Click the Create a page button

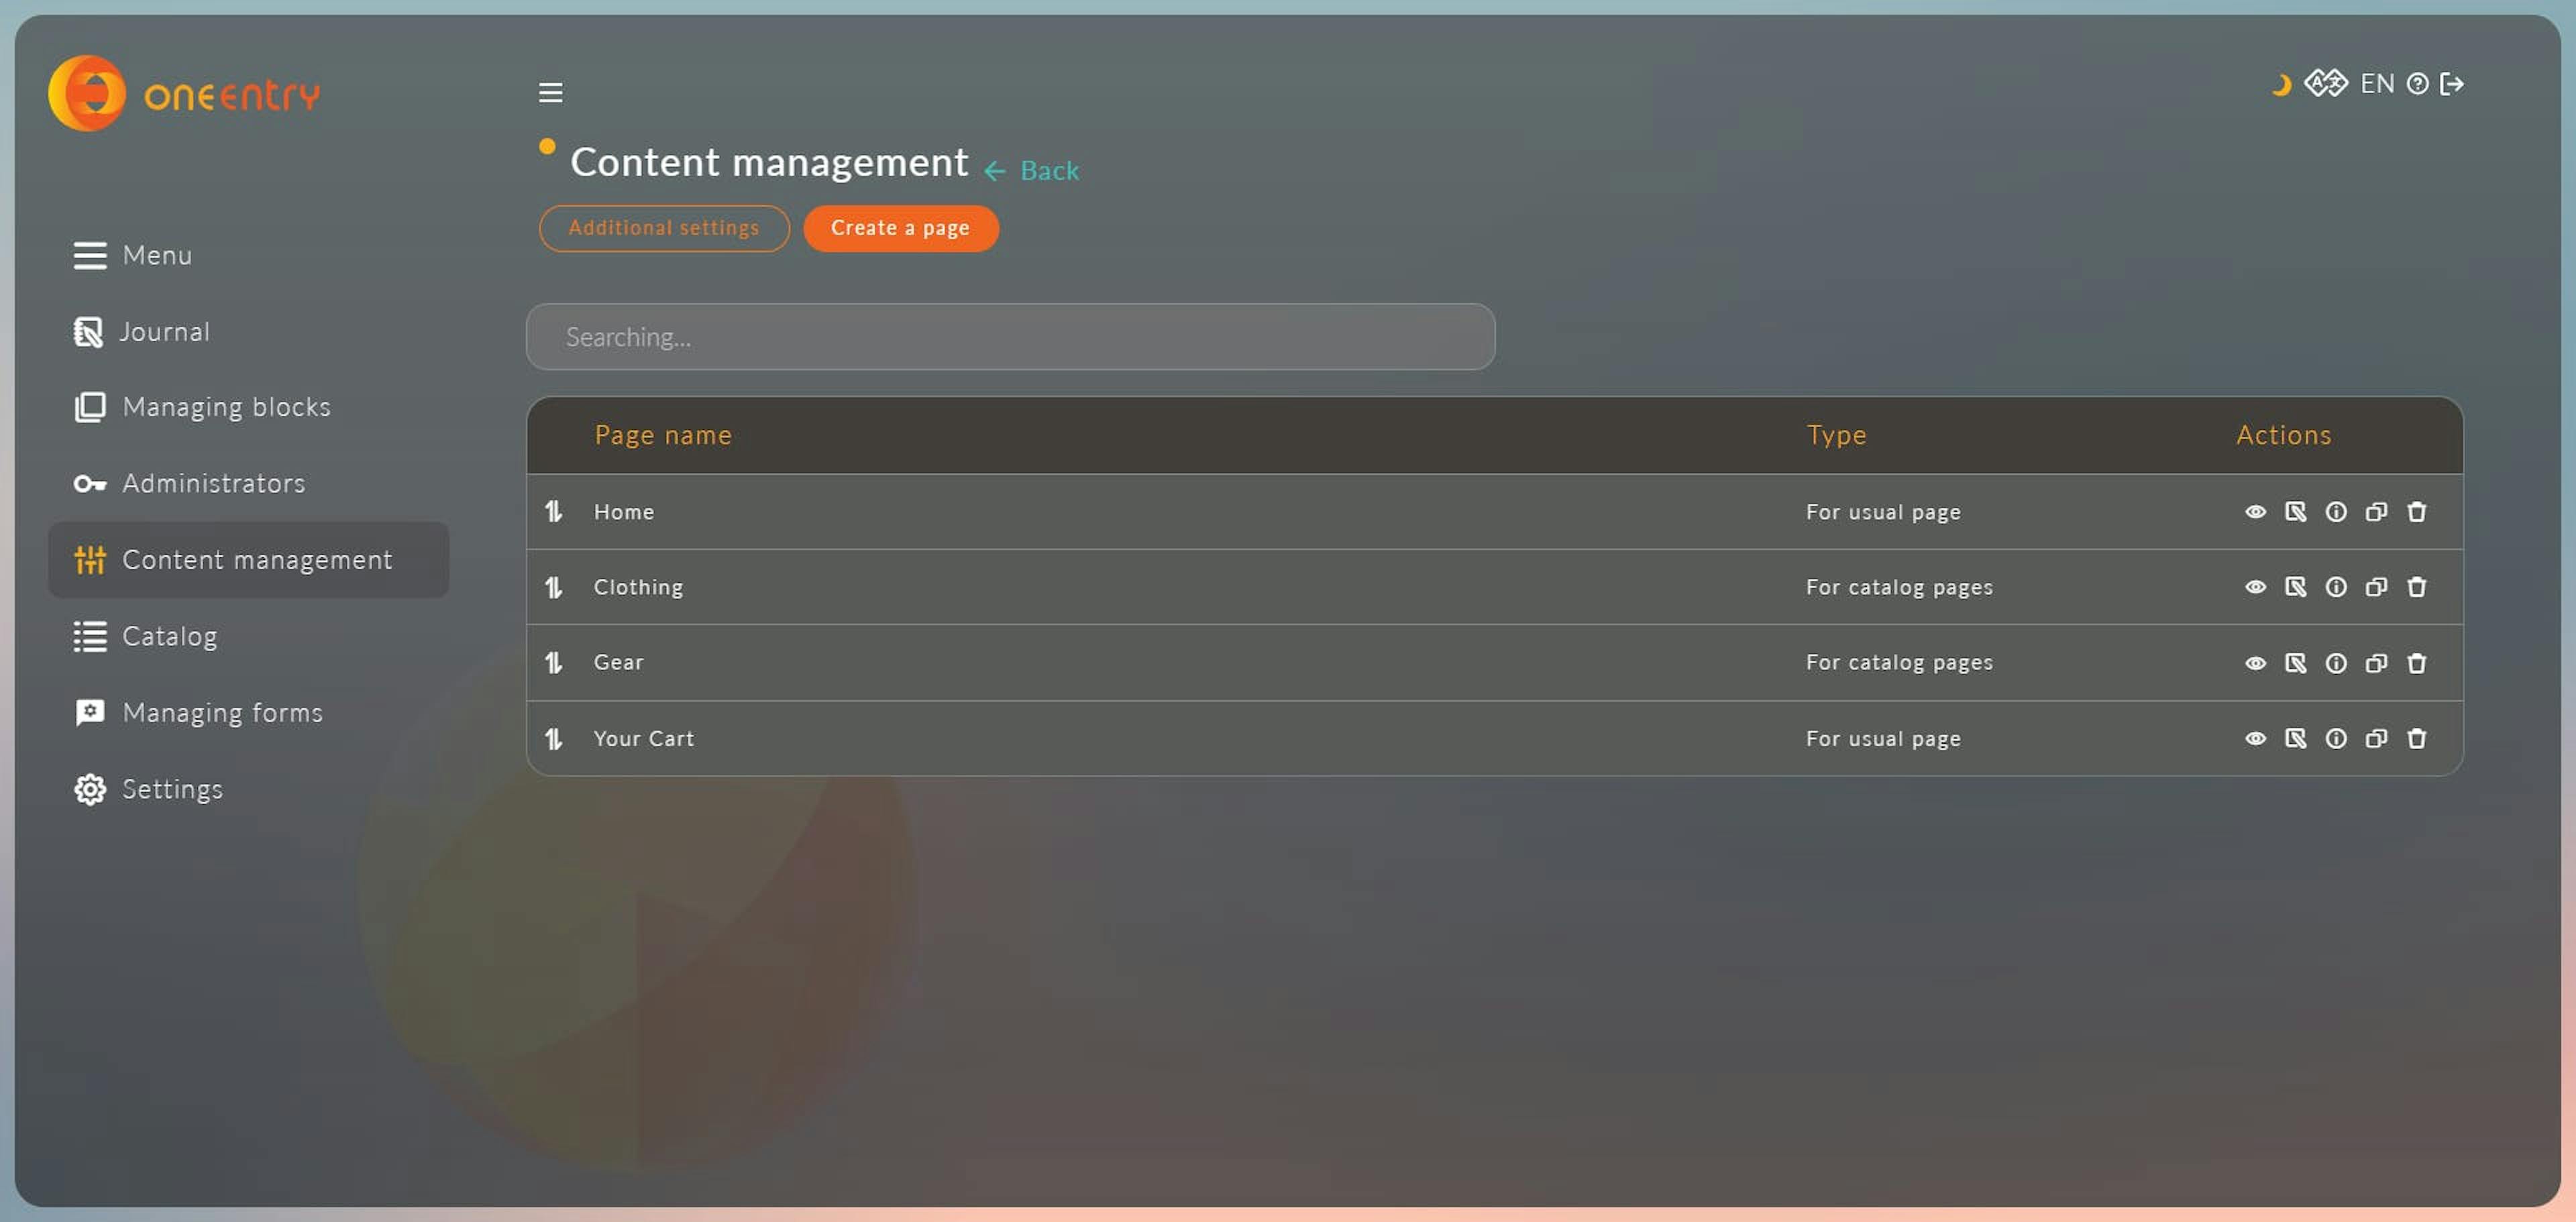click(900, 228)
